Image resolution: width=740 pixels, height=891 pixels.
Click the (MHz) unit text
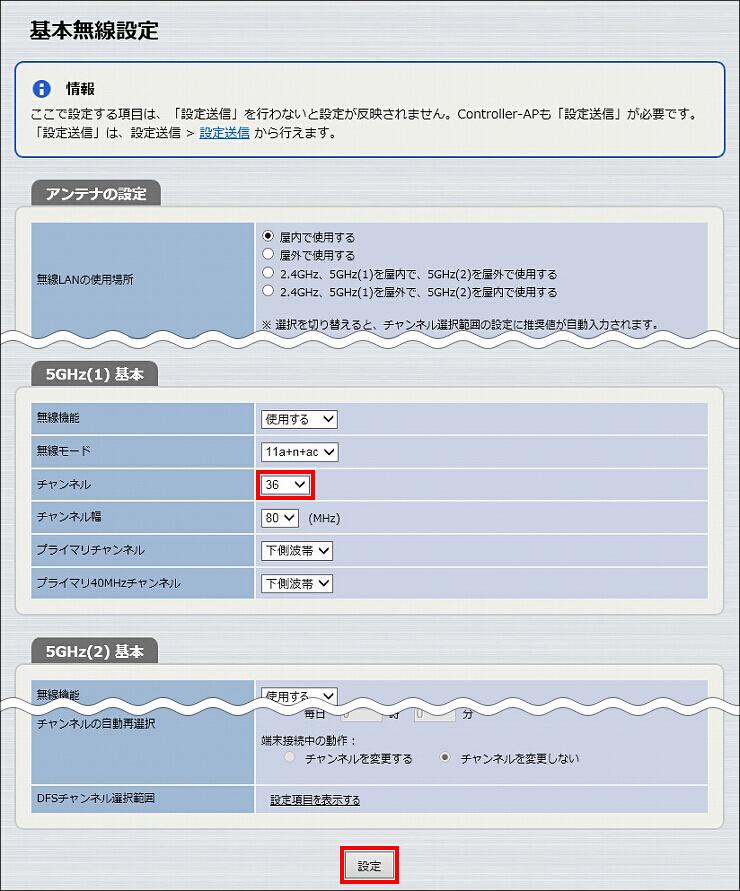[x=324, y=518]
